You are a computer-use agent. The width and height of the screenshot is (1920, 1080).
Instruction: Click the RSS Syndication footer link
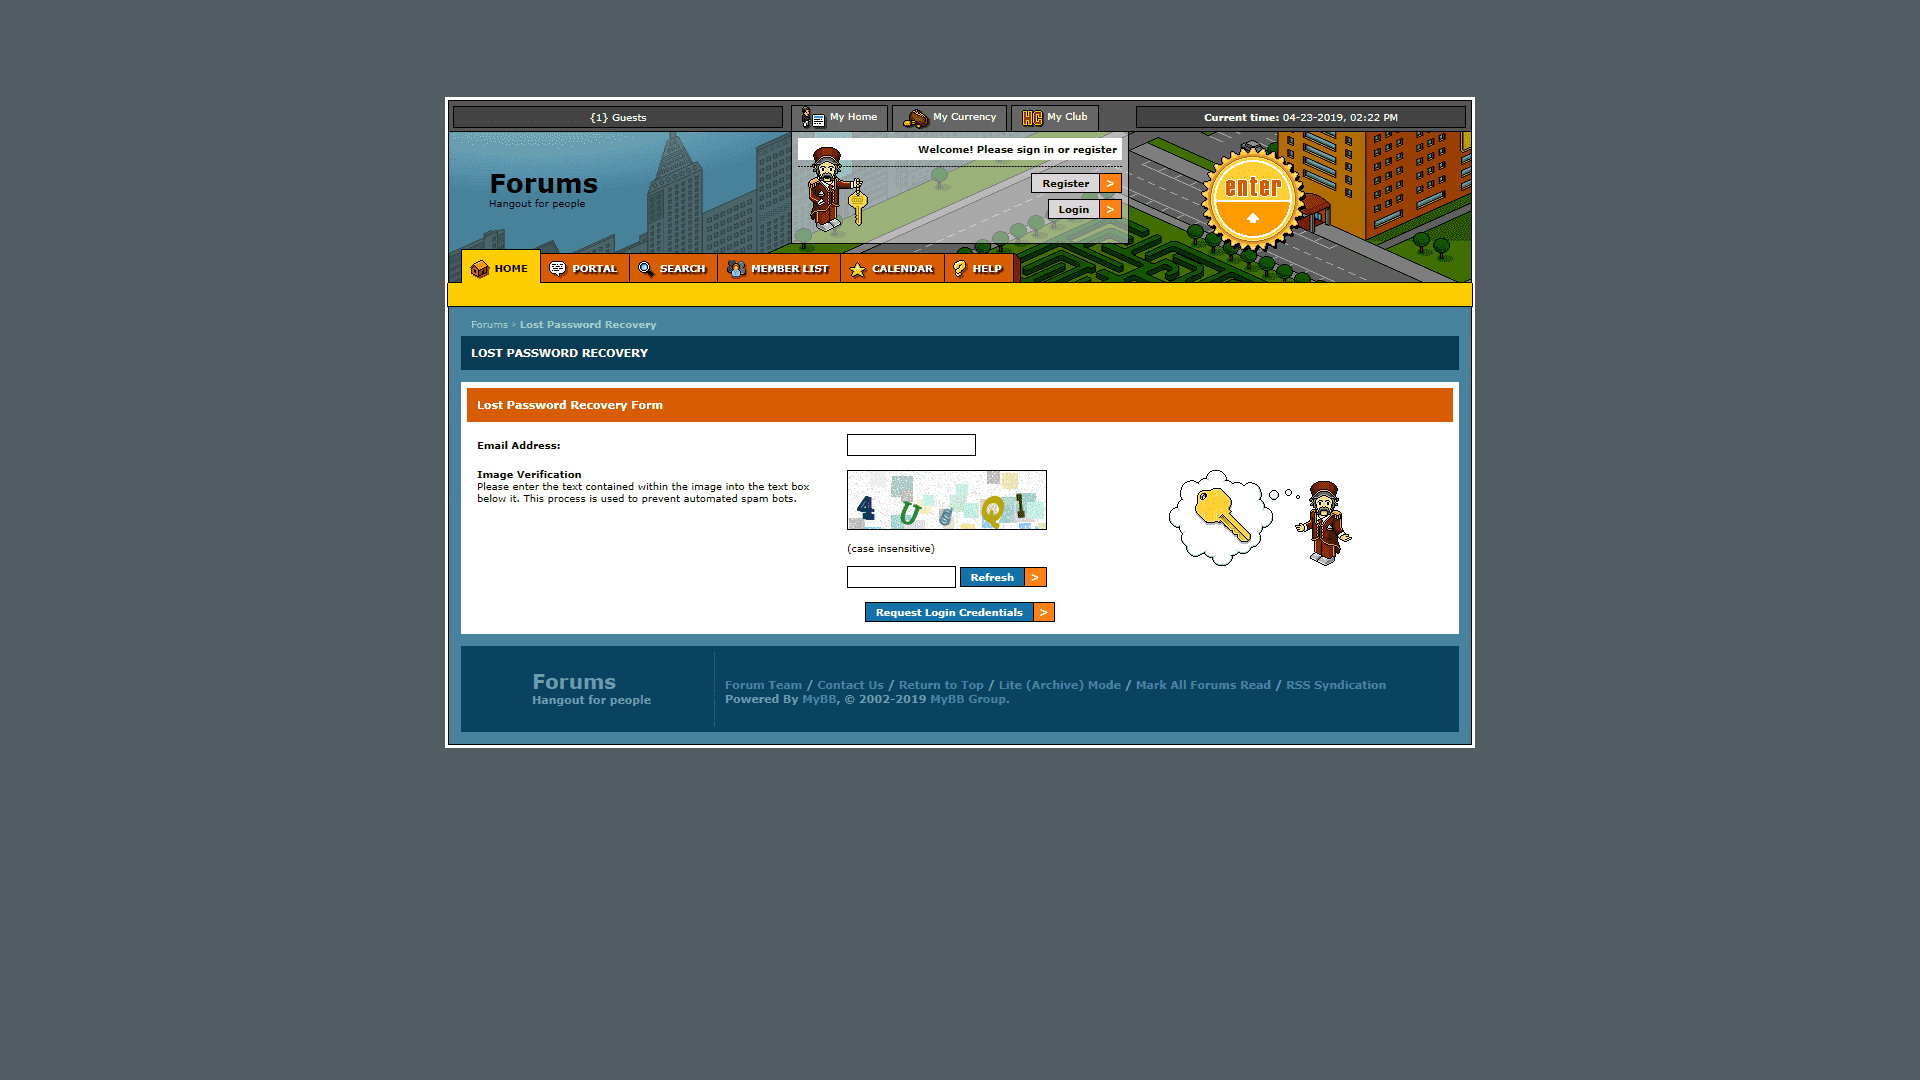click(x=1336, y=684)
